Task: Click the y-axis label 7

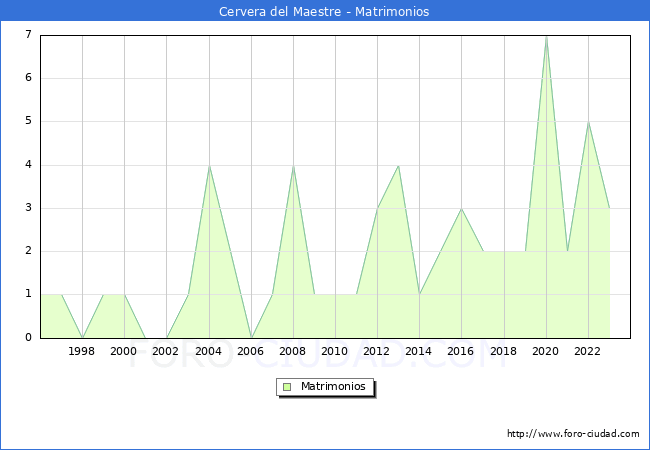Action: (28, 35)
